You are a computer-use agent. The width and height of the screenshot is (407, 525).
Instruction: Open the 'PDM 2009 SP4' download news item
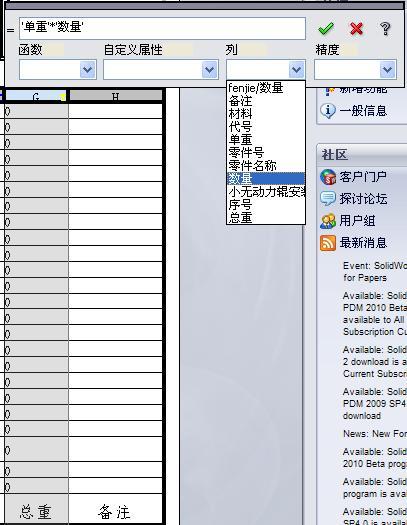(x=375, y=403)
